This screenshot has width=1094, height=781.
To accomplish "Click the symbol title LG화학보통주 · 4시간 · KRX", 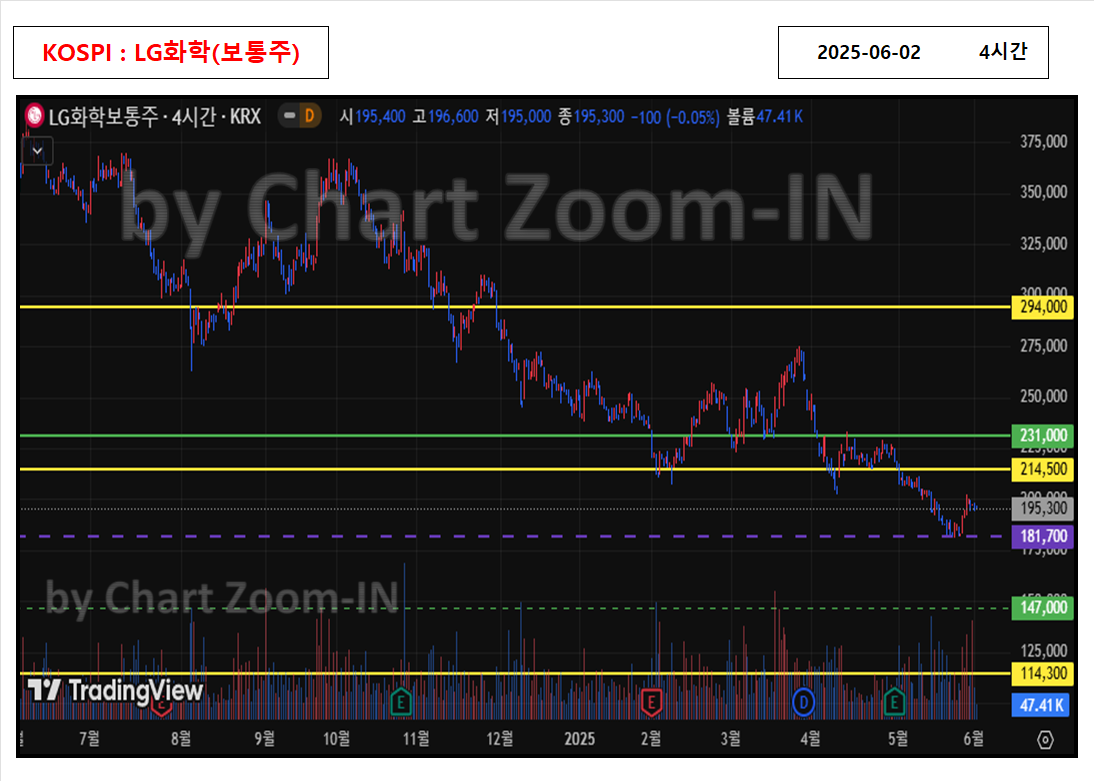I will tap(155, 116).
